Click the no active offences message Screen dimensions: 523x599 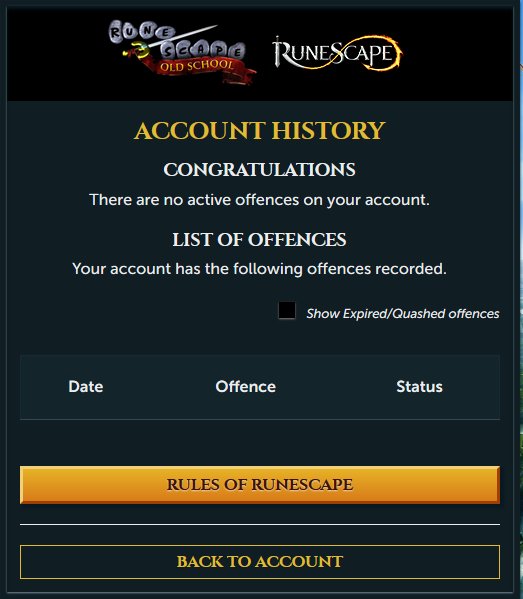click(x=260, y=200)
